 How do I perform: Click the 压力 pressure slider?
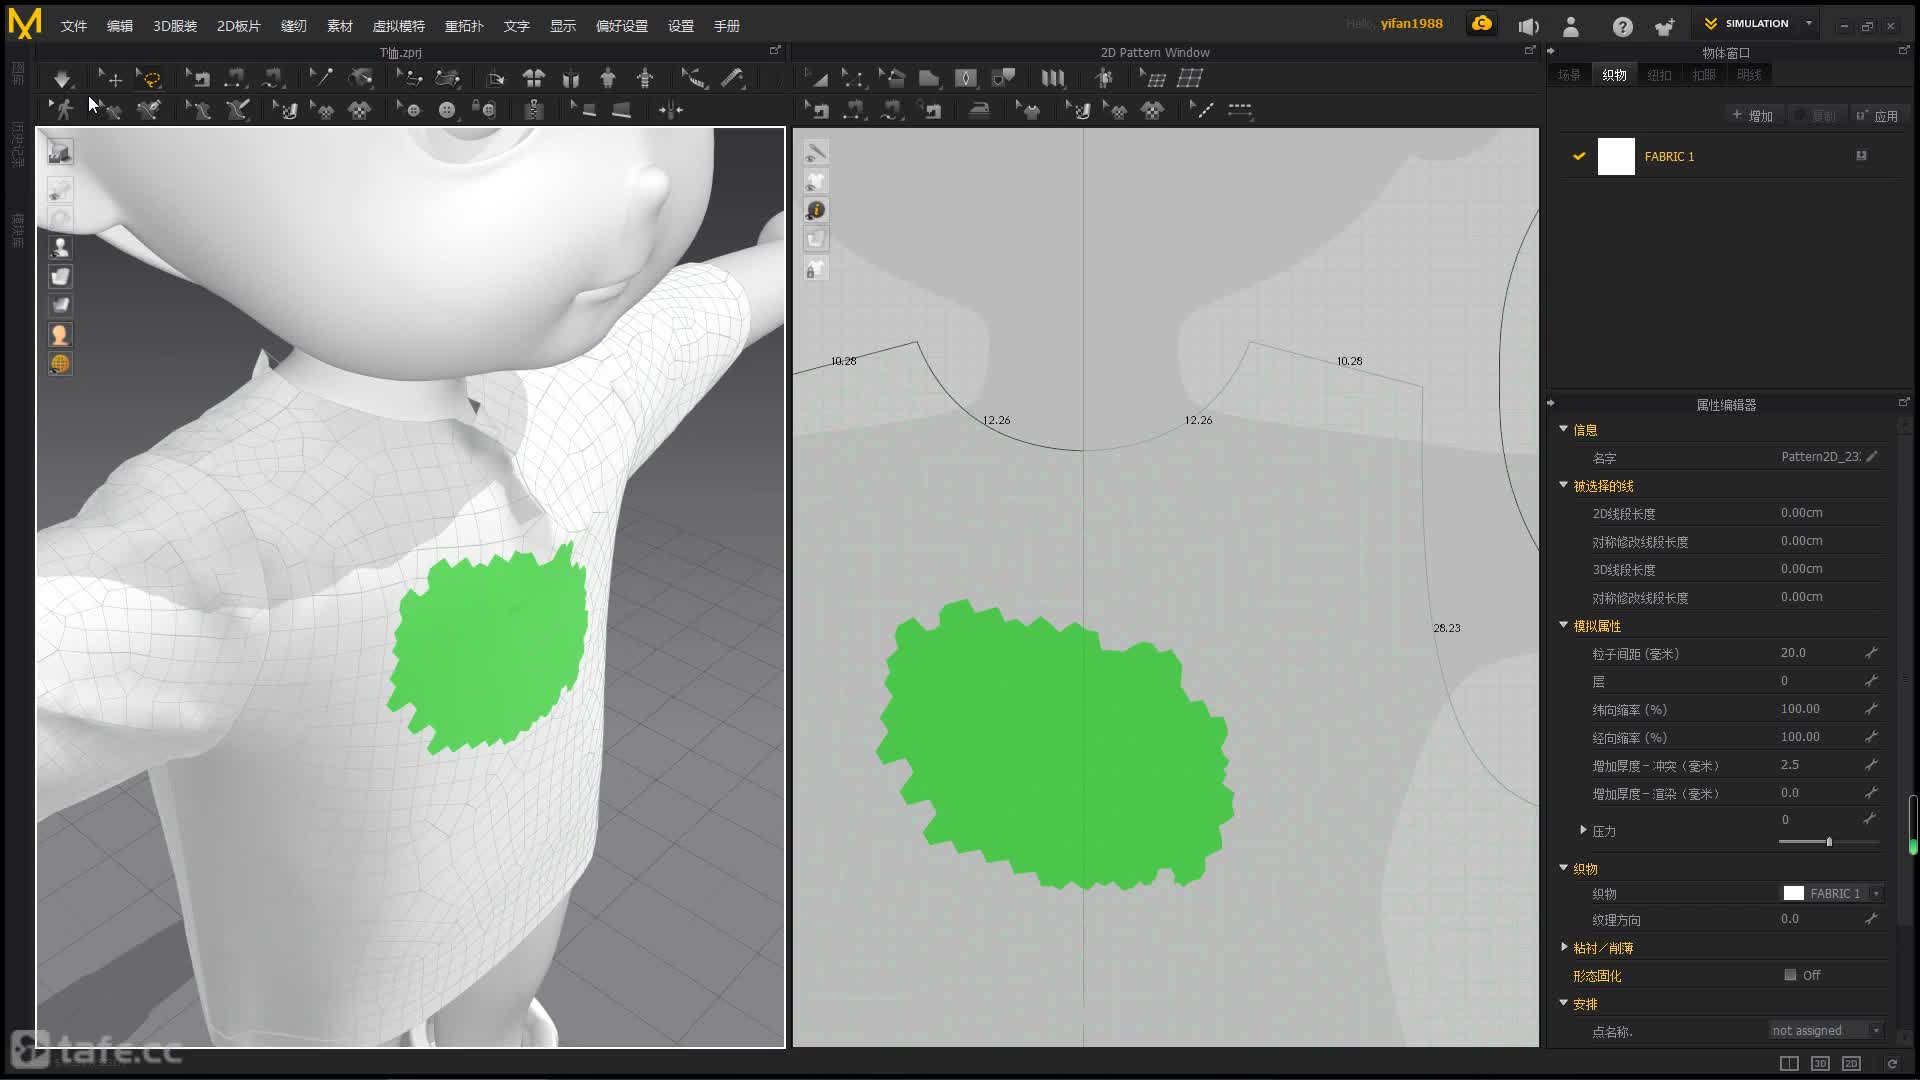click(1828, 842)
